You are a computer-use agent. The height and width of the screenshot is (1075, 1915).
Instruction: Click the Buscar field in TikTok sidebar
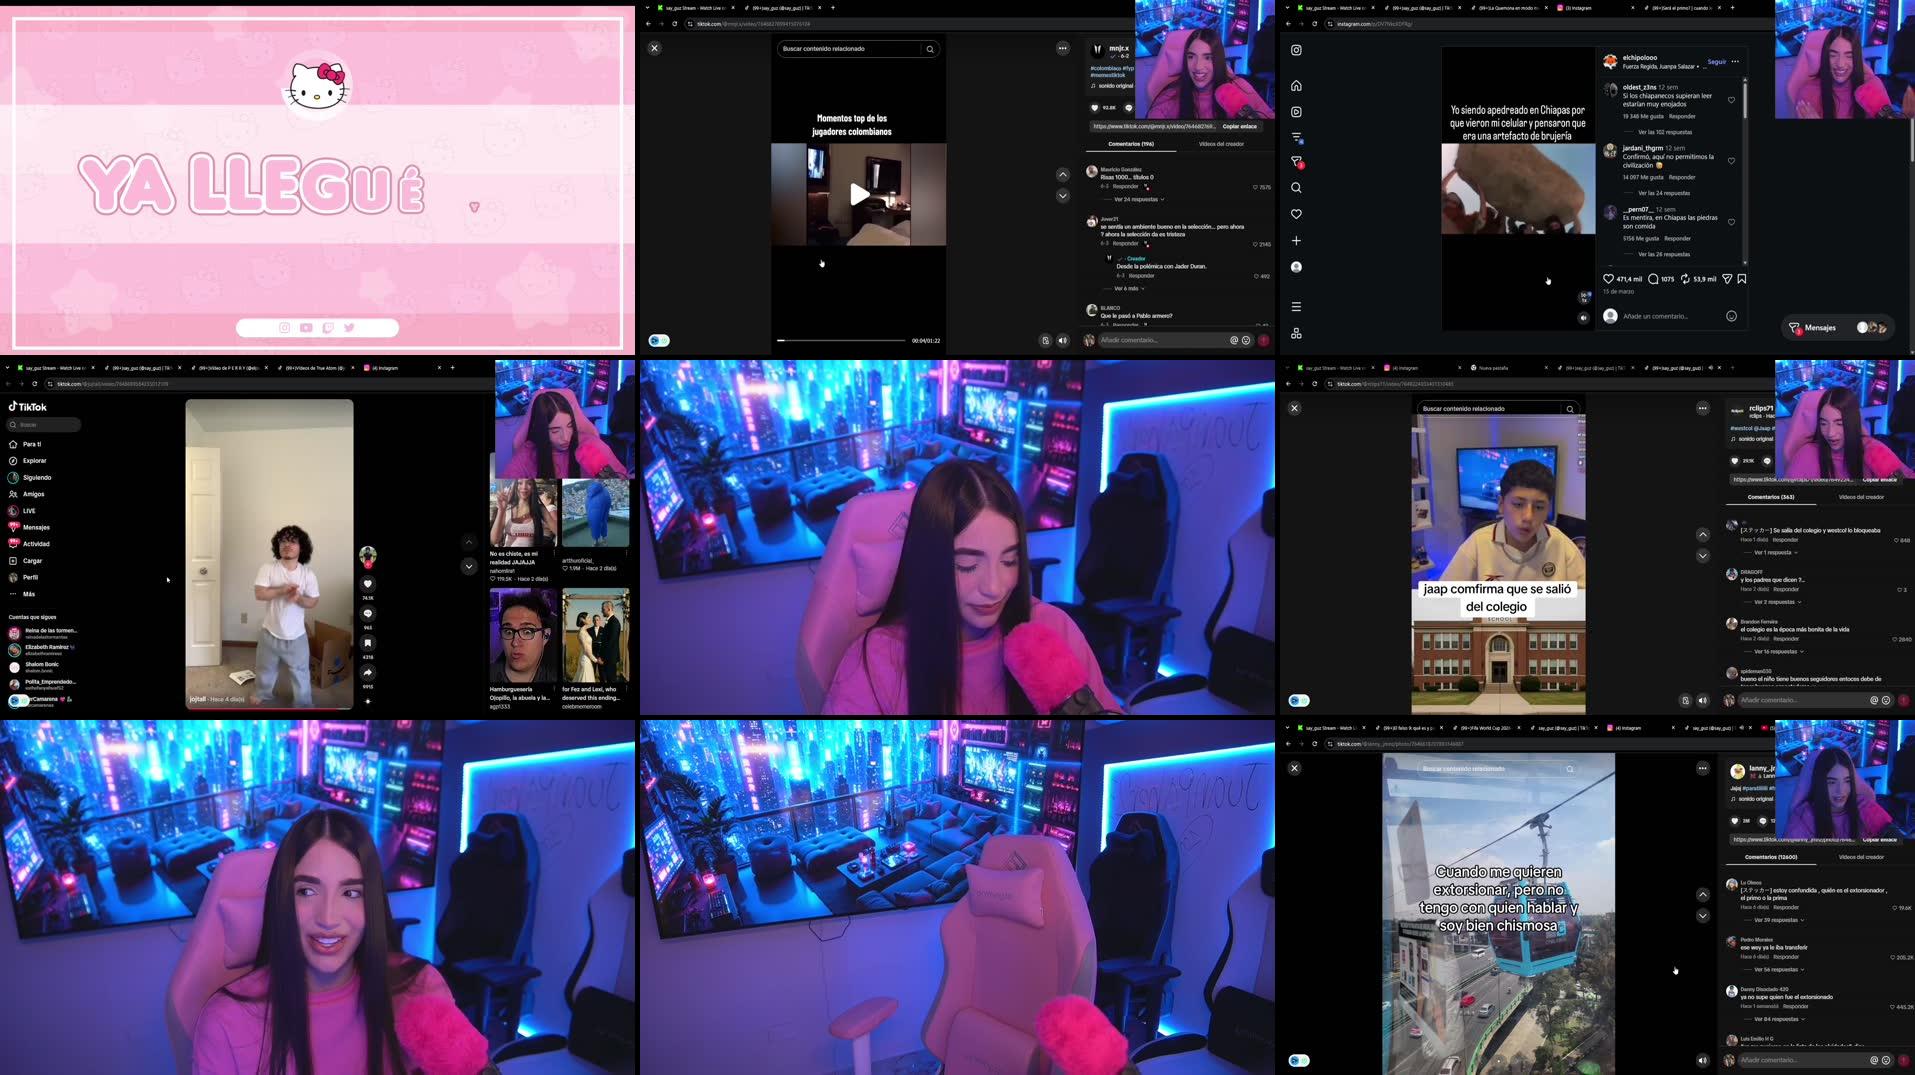(45, 425)
